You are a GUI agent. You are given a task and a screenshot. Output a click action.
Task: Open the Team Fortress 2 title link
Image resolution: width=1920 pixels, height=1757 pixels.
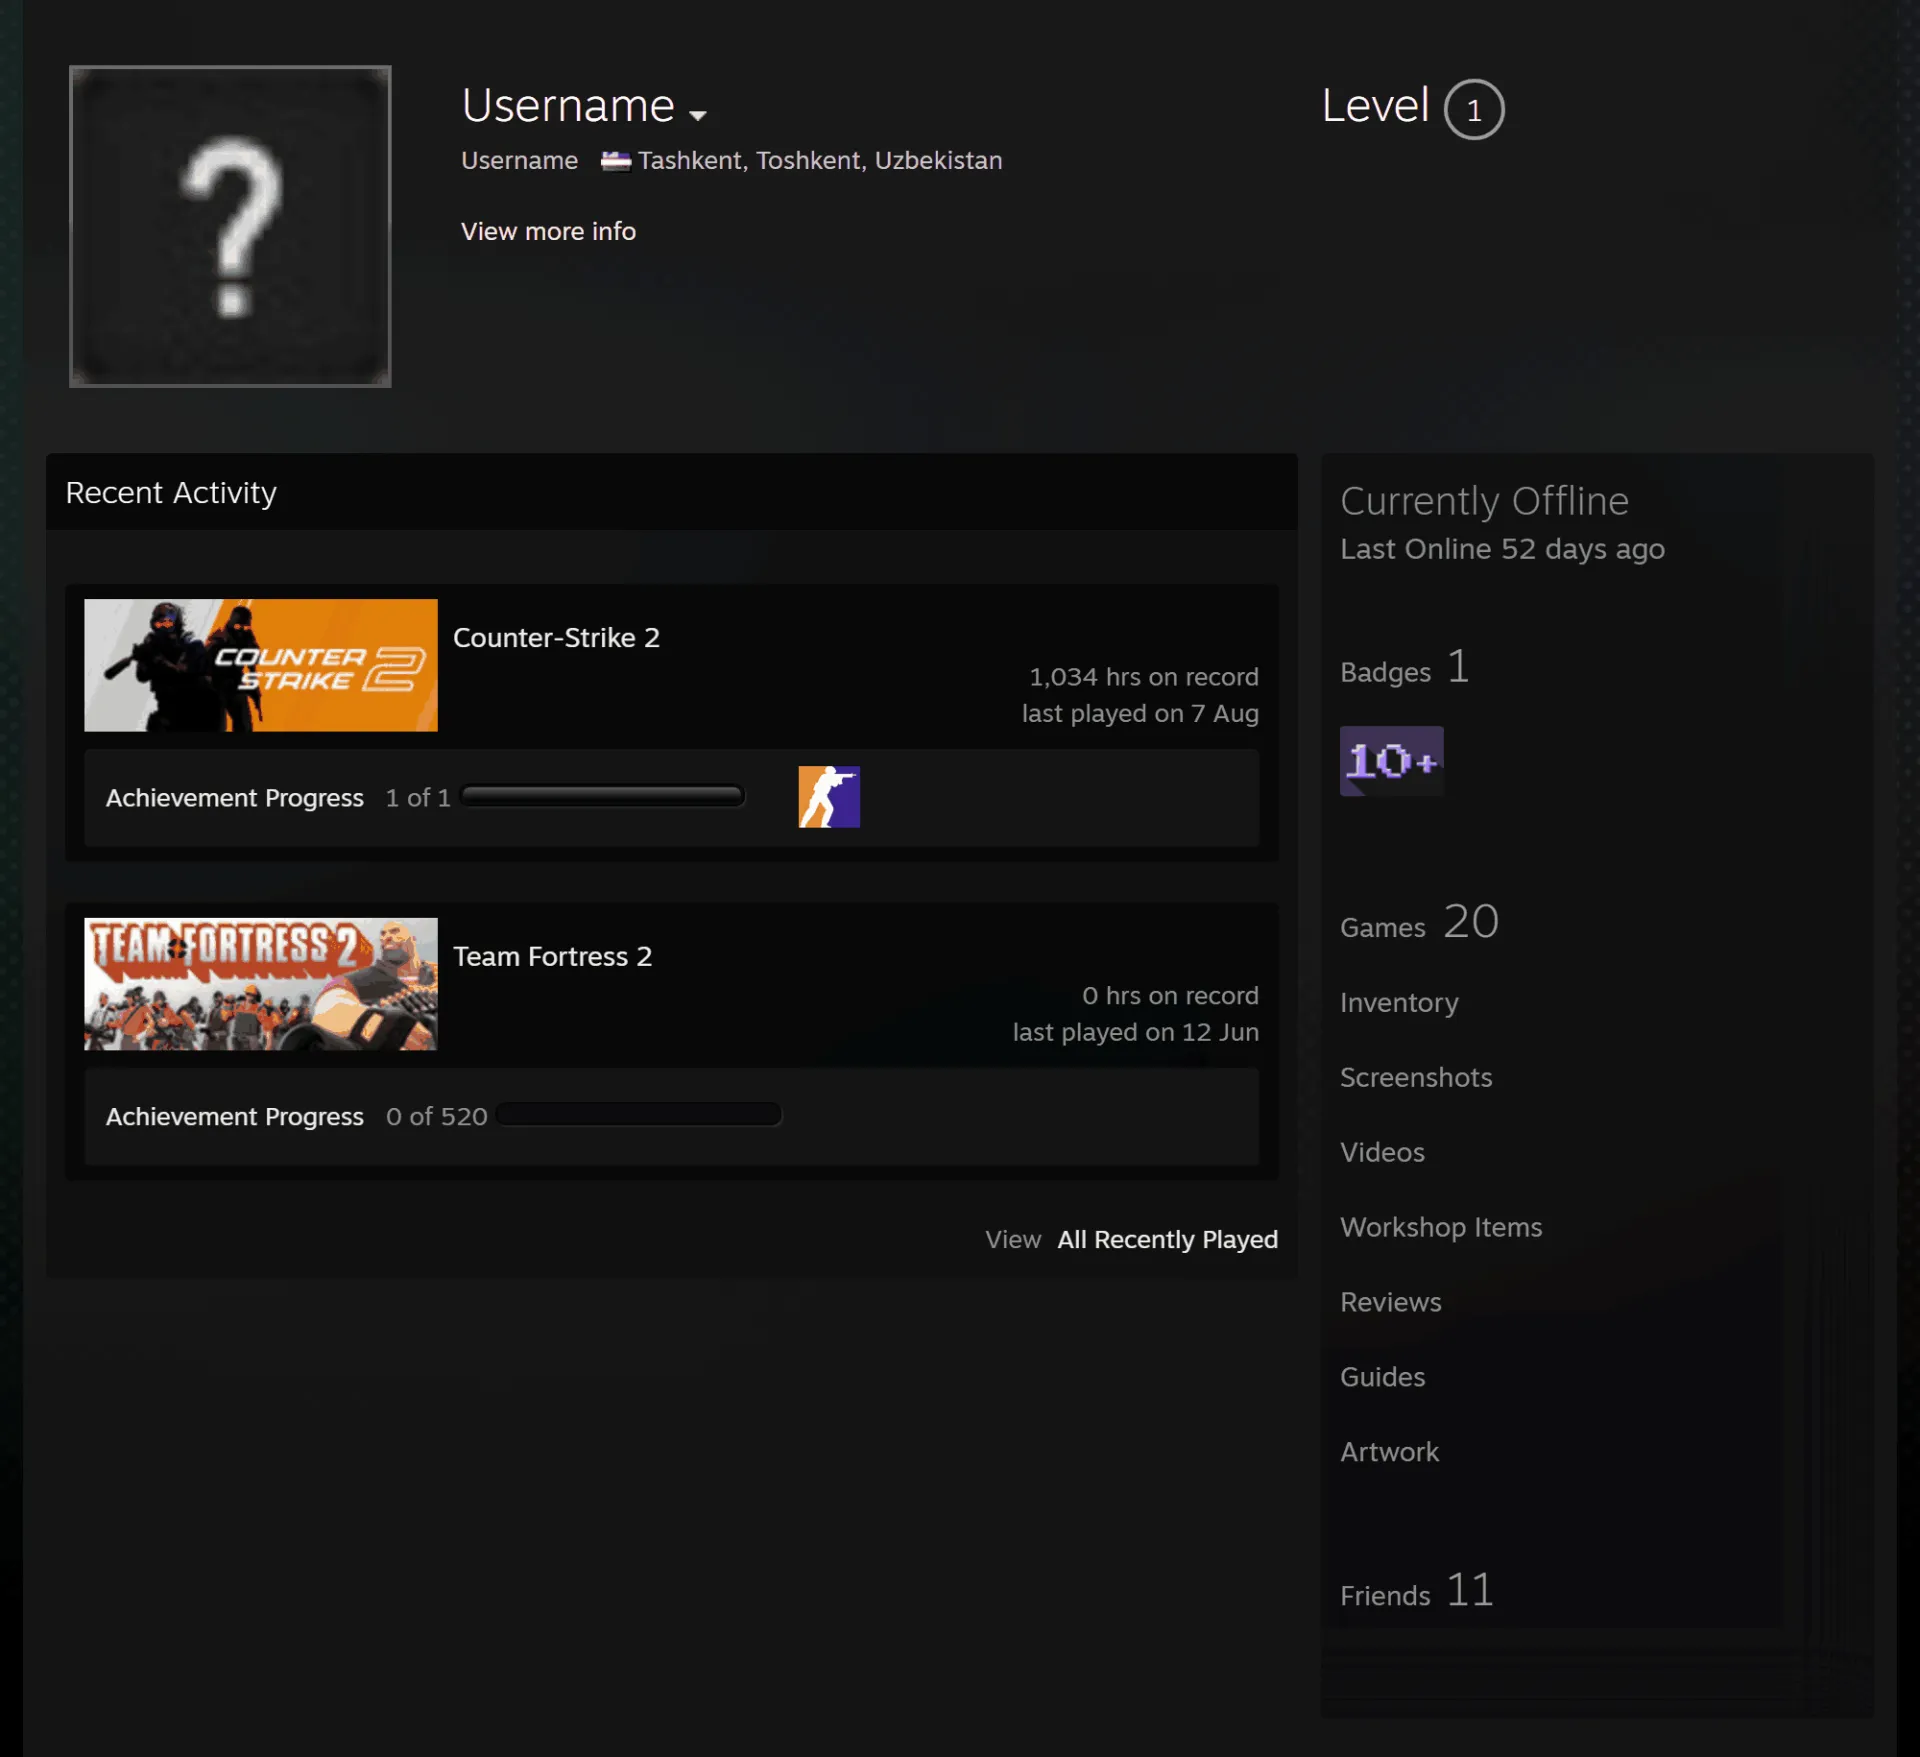(552, 957)
